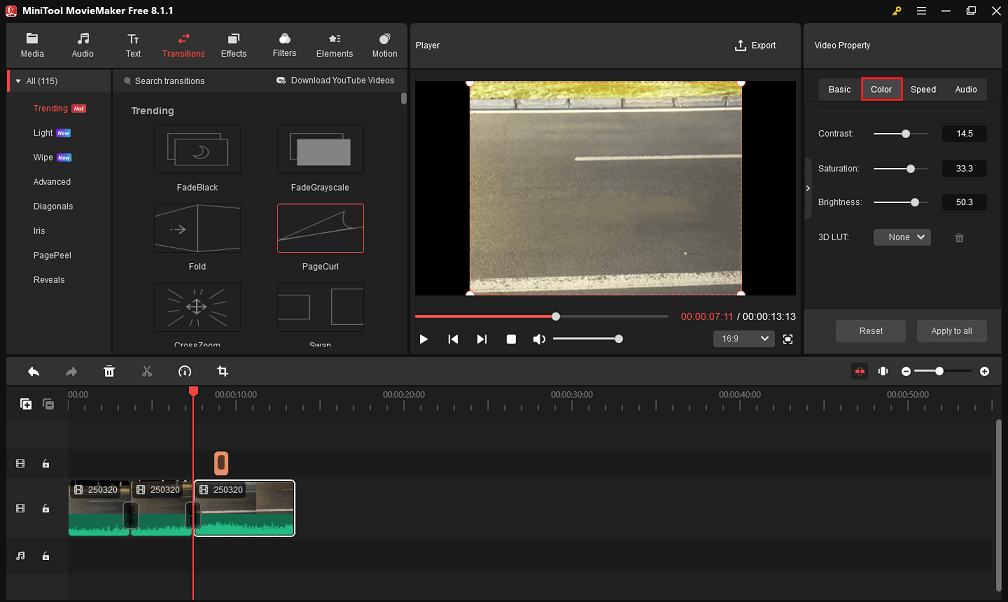Open the Filters tab

(284, 46)
